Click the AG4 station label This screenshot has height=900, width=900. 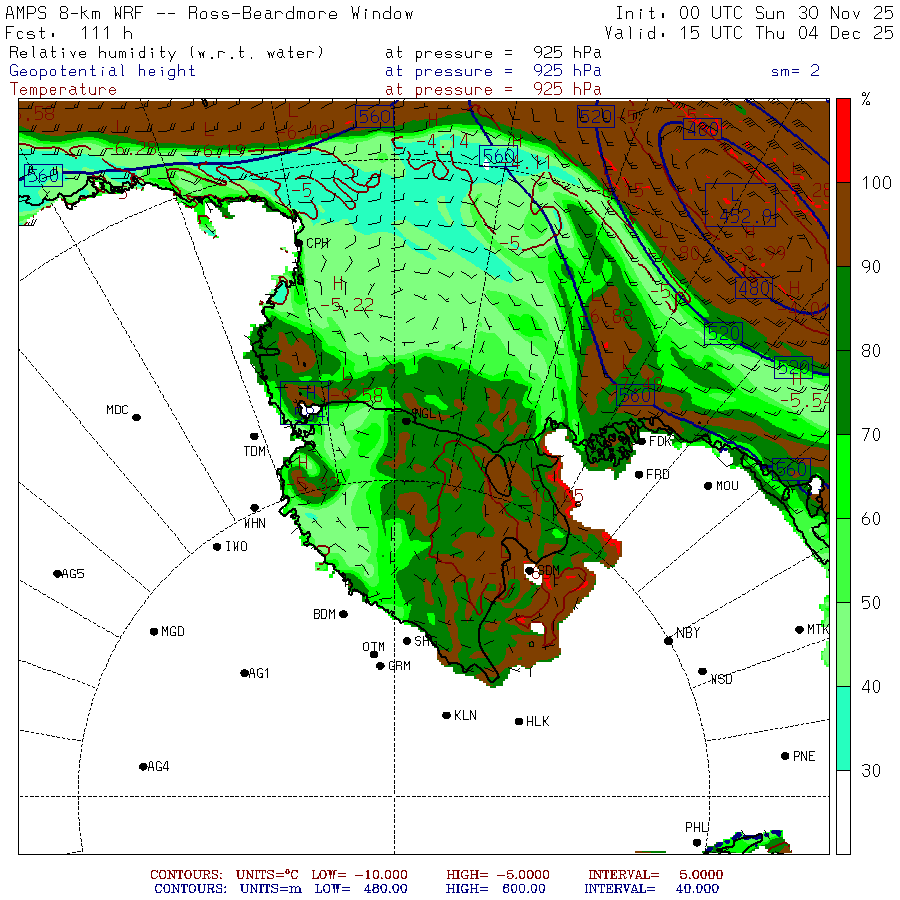point(158,766)
